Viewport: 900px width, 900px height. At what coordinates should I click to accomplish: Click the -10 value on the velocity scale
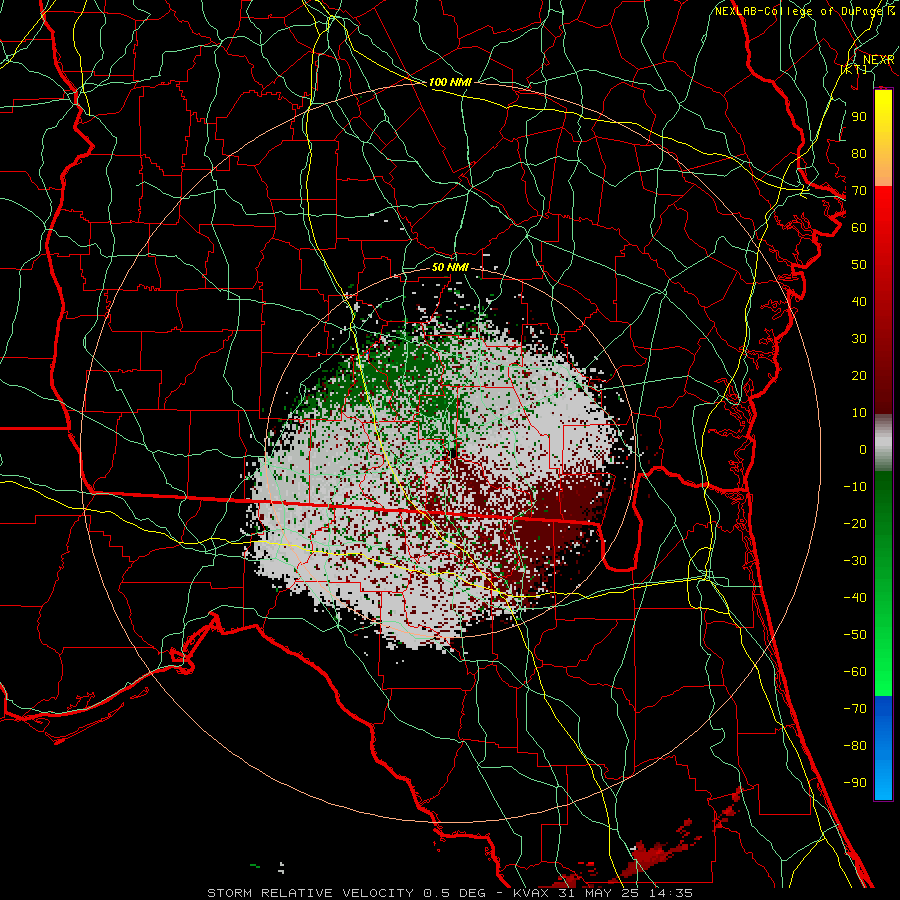click(x=855, y=487)
